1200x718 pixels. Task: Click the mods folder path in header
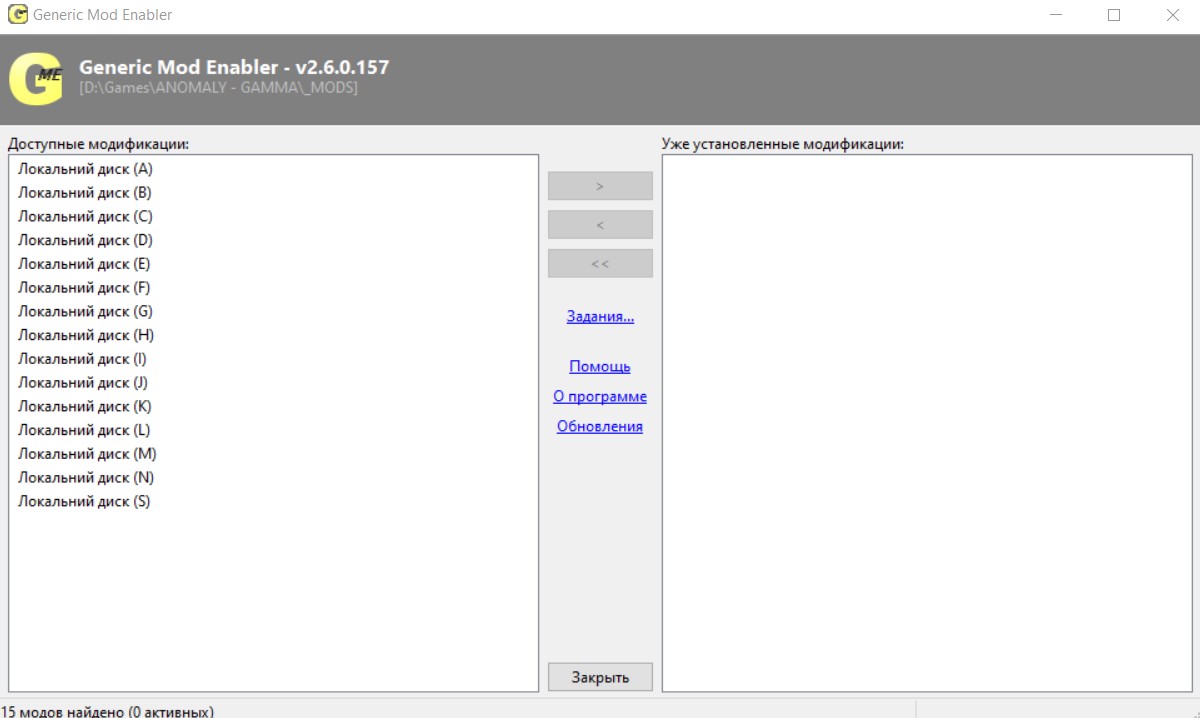coord(218,88)
